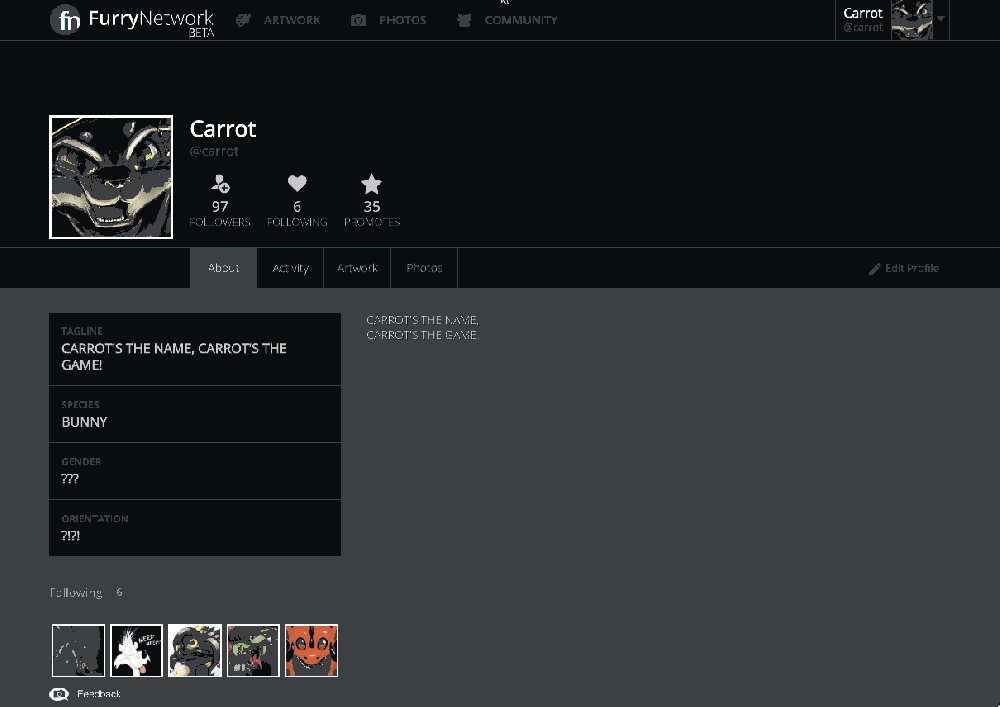1000x707 pixels.
Task: Click the Feedback chat icon
Action: click(x=59, y=694)
